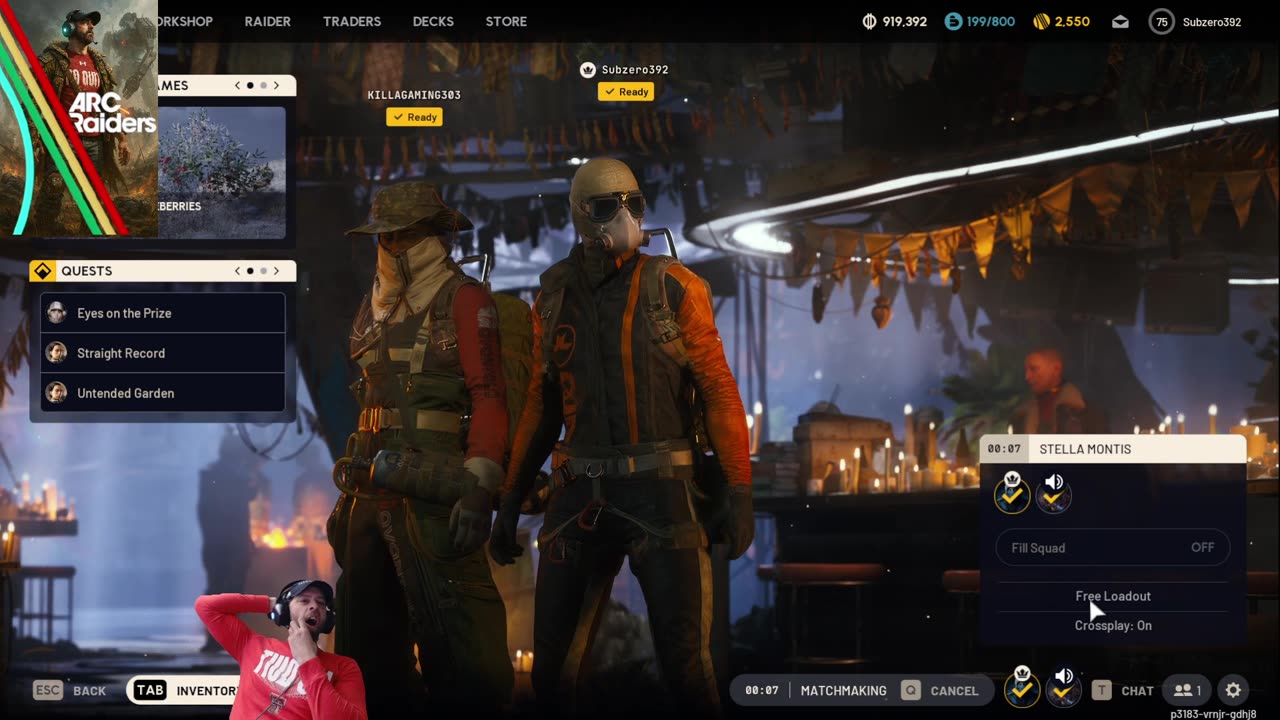
Task: Open the Inventory with the TAB button
Action: pyautogui.click(x=185, y=690)
